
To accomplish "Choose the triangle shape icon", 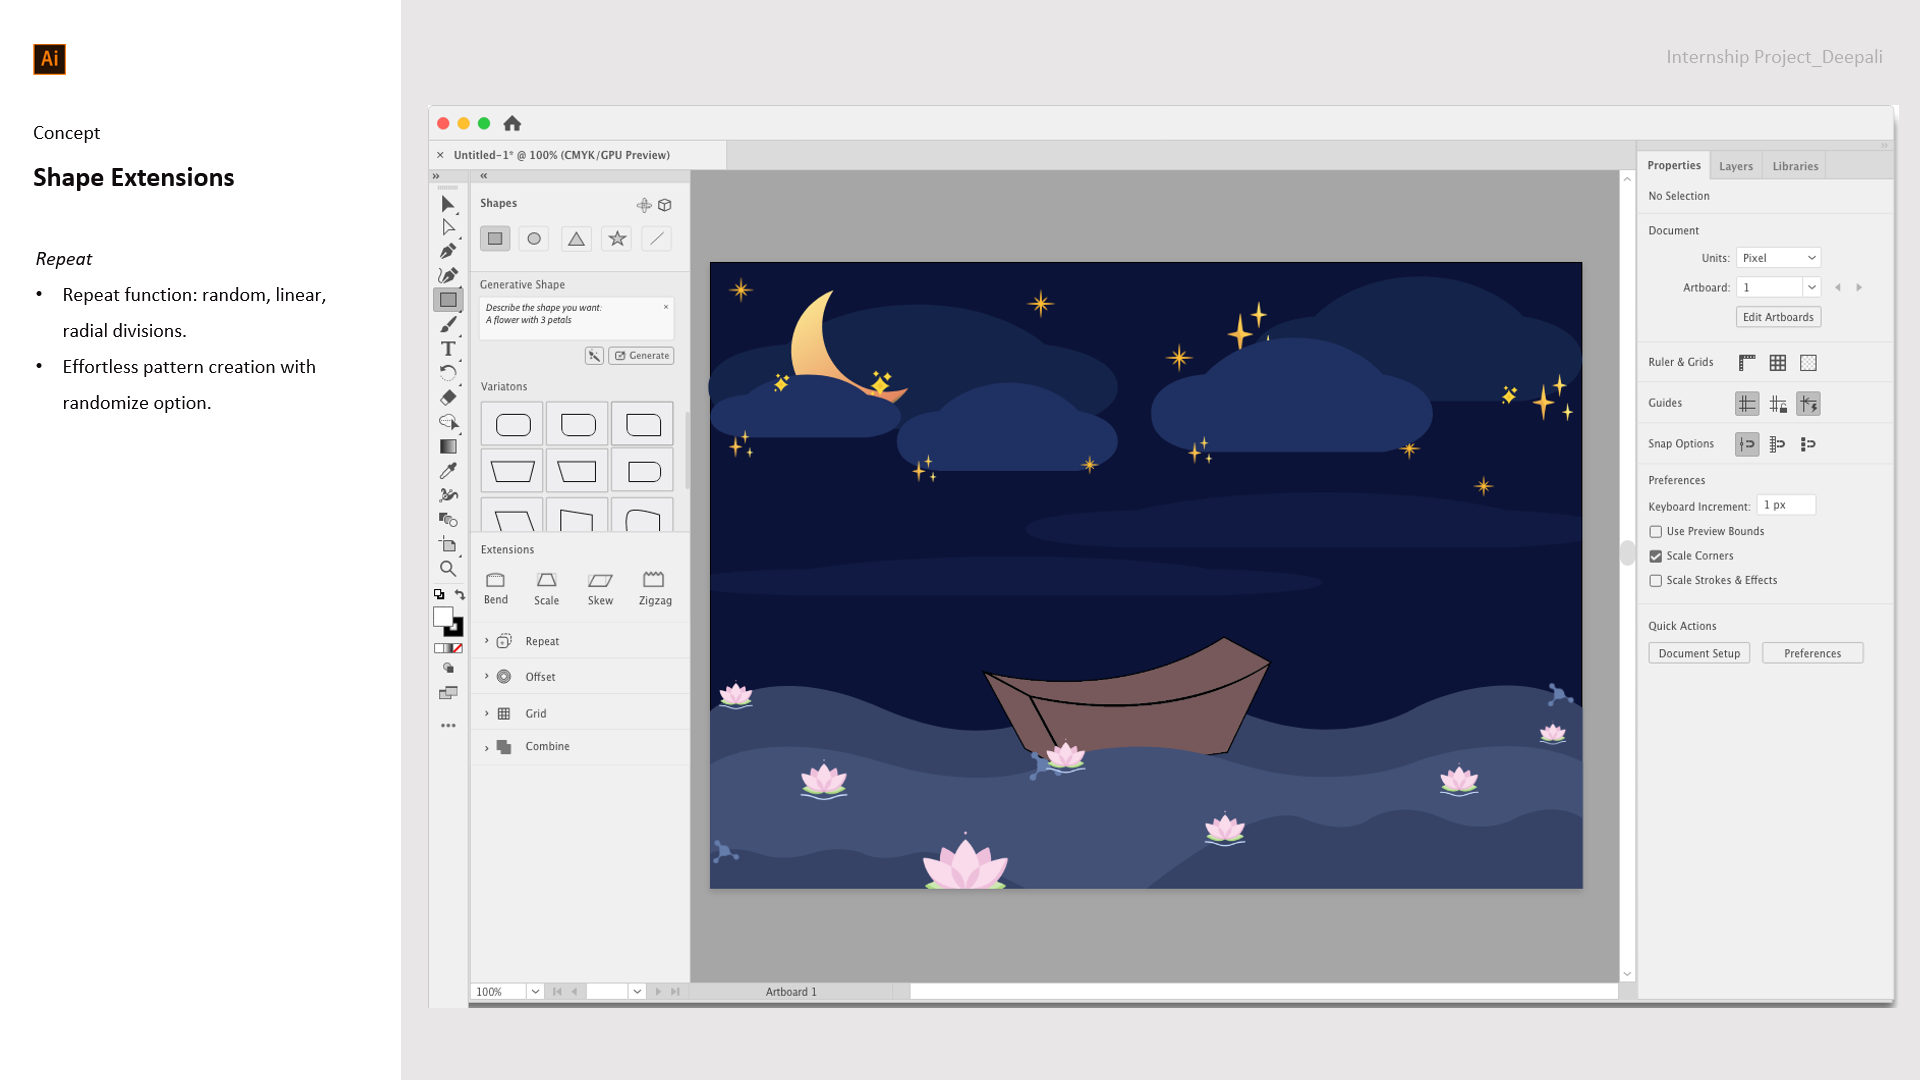I will 576,239.
